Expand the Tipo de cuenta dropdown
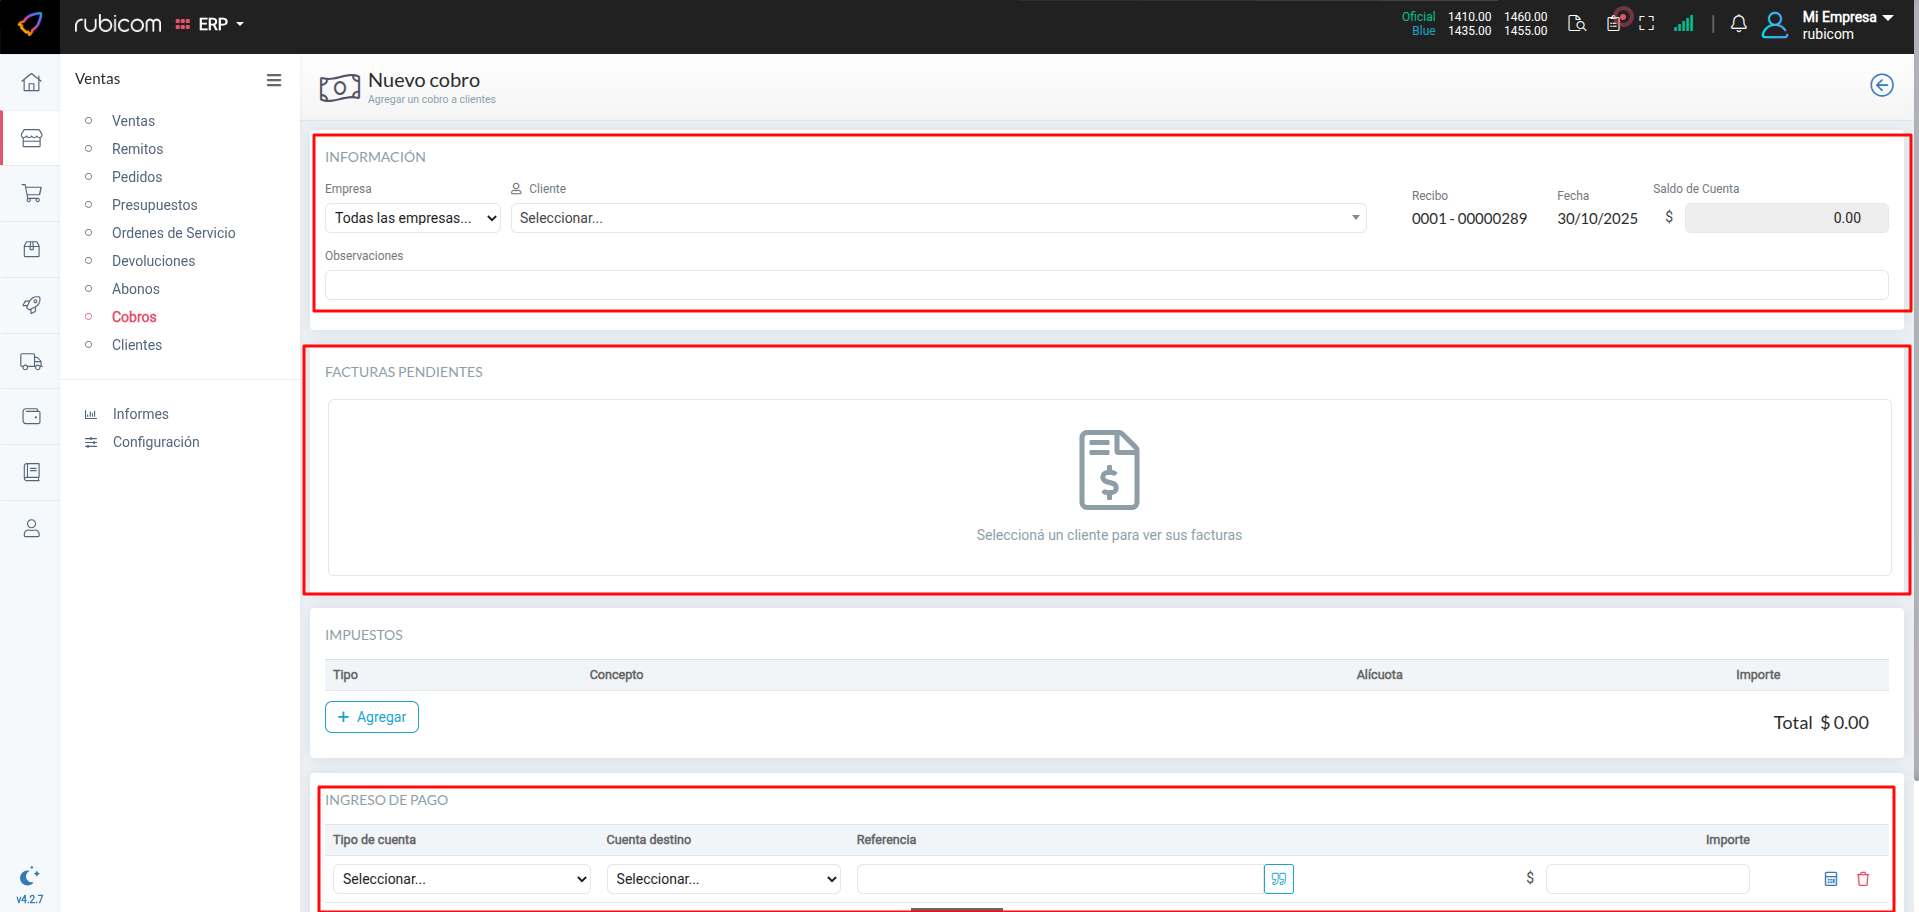Viewport: 1919px width, 912px height. click(461, 879)
